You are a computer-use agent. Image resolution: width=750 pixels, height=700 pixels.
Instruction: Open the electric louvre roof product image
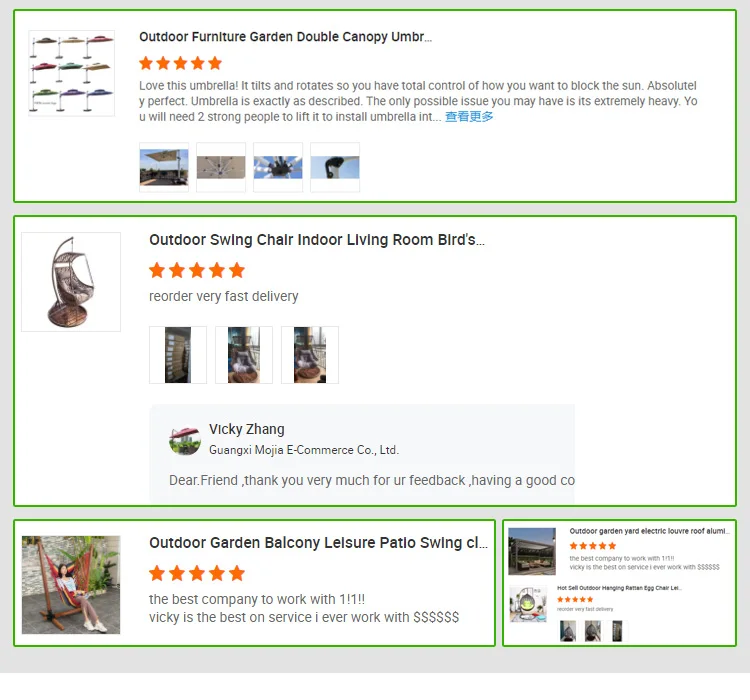click(x=532, y=551)
